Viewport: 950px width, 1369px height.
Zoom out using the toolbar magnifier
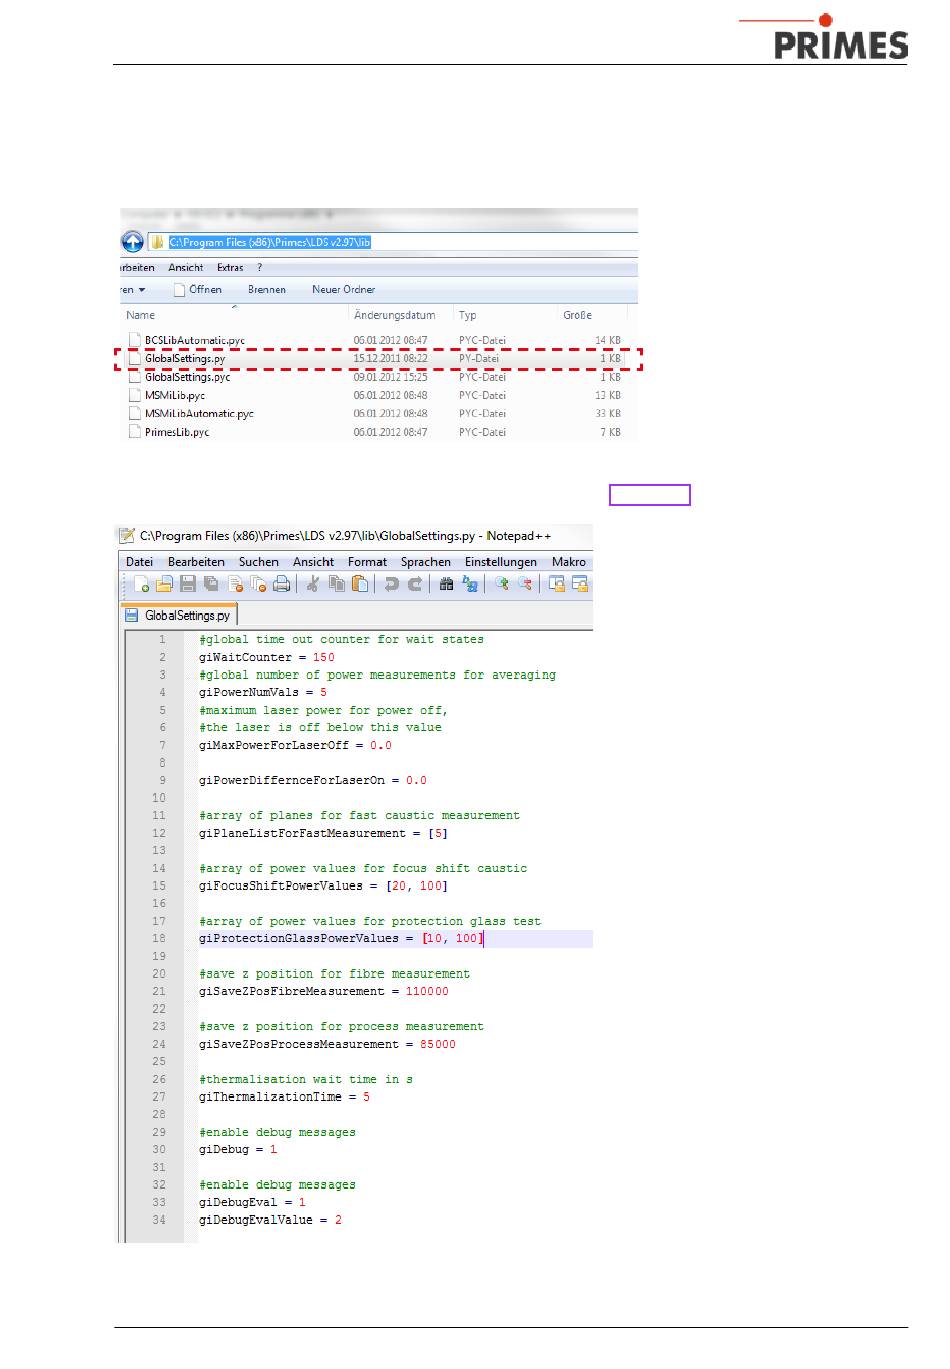point(524,585)
